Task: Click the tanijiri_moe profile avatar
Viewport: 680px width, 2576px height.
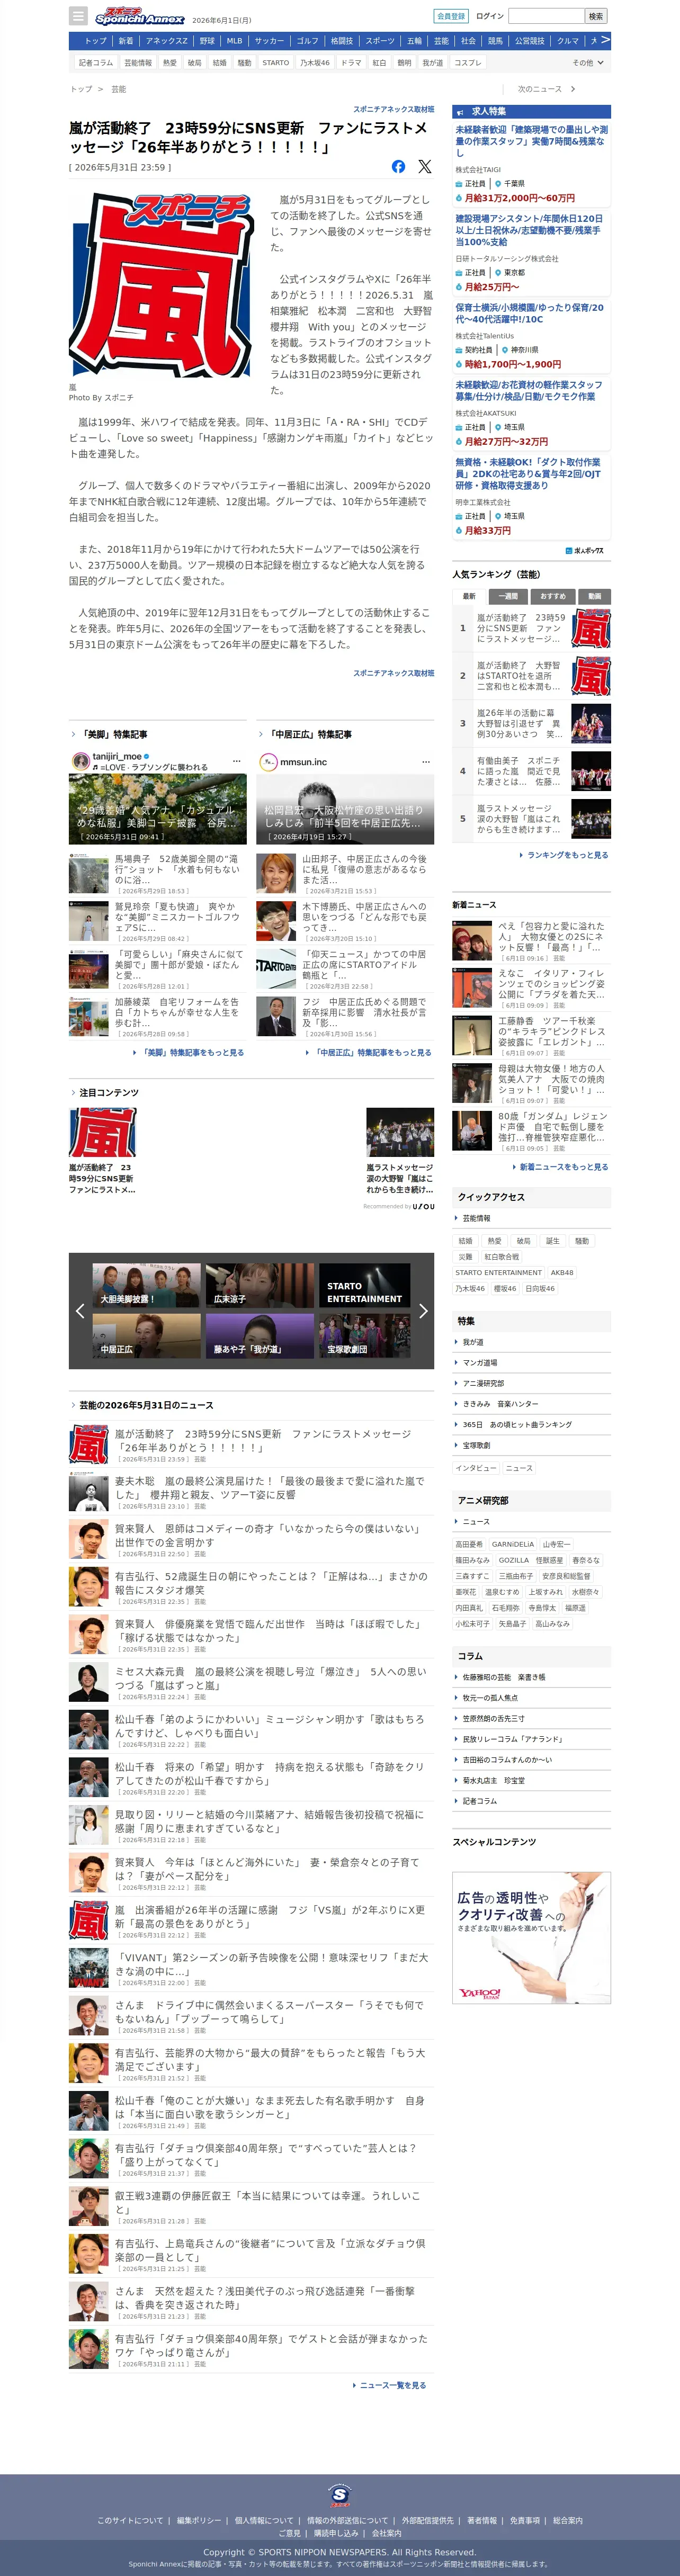Action: pyautogui.click(x=81, y=761)
